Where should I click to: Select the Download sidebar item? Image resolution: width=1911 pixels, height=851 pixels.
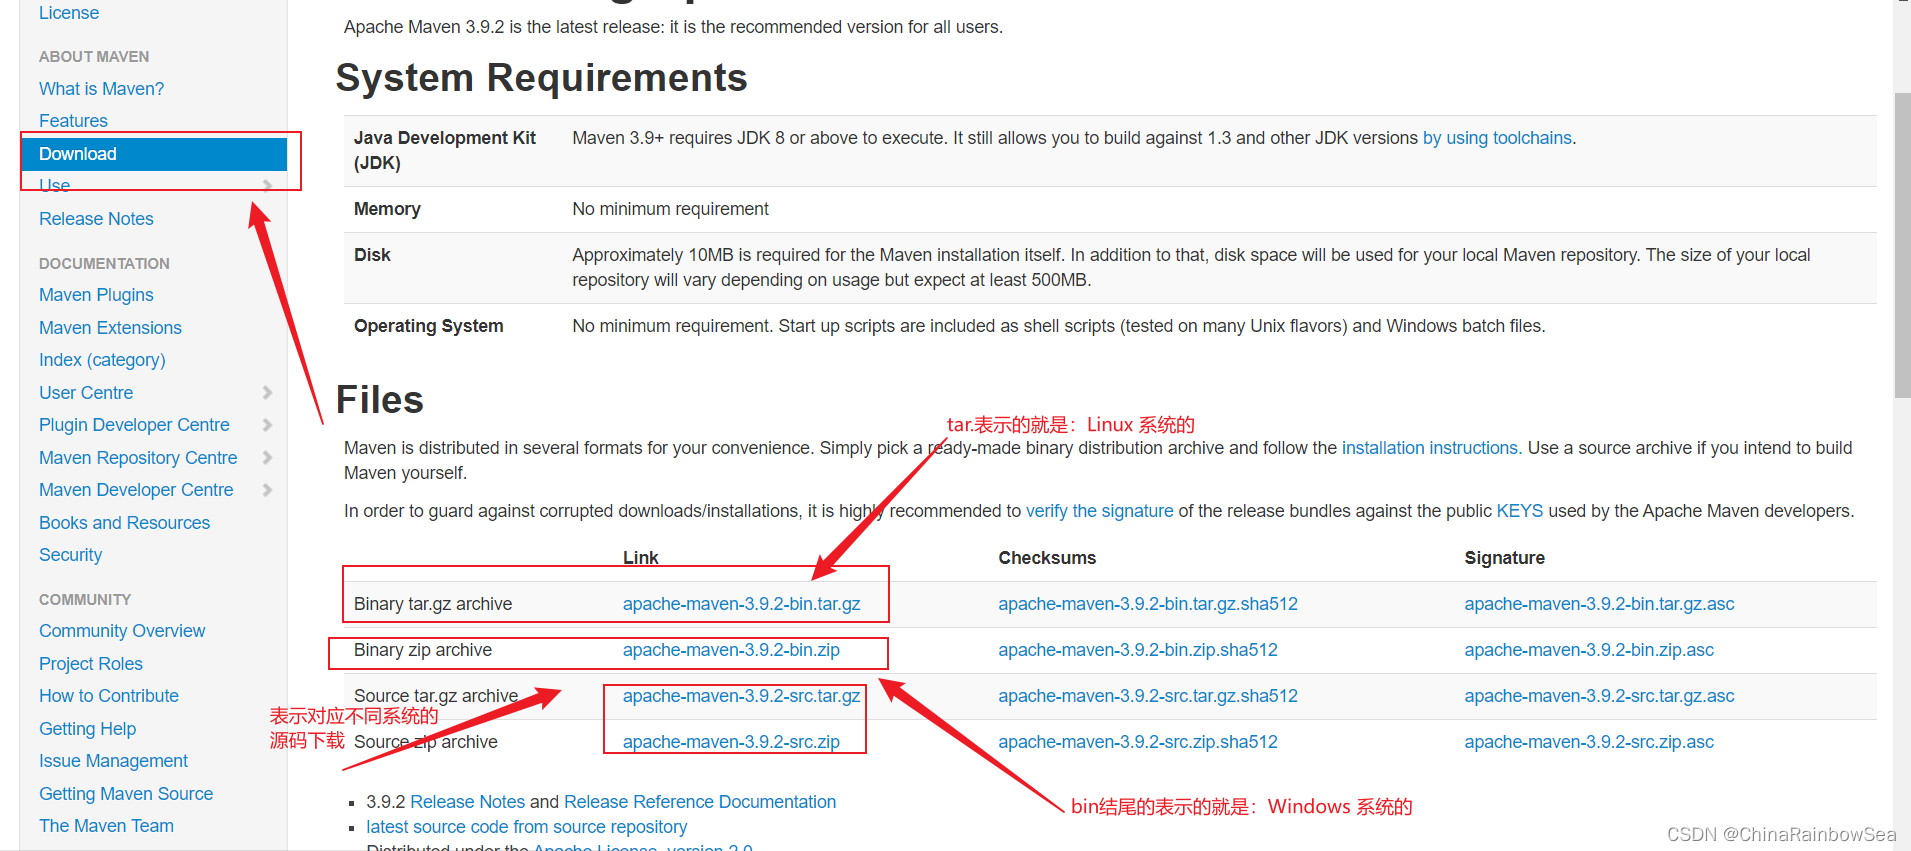(x=154, y=154)
